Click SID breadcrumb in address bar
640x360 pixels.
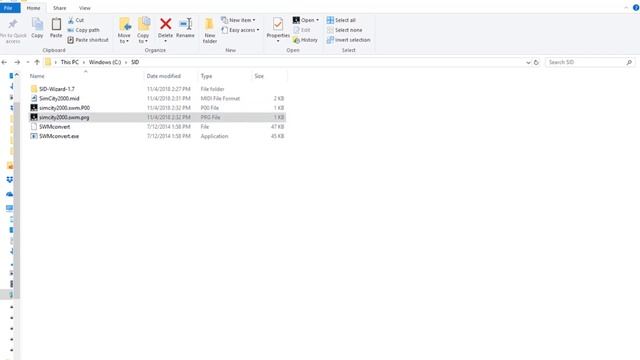[135, 62]
